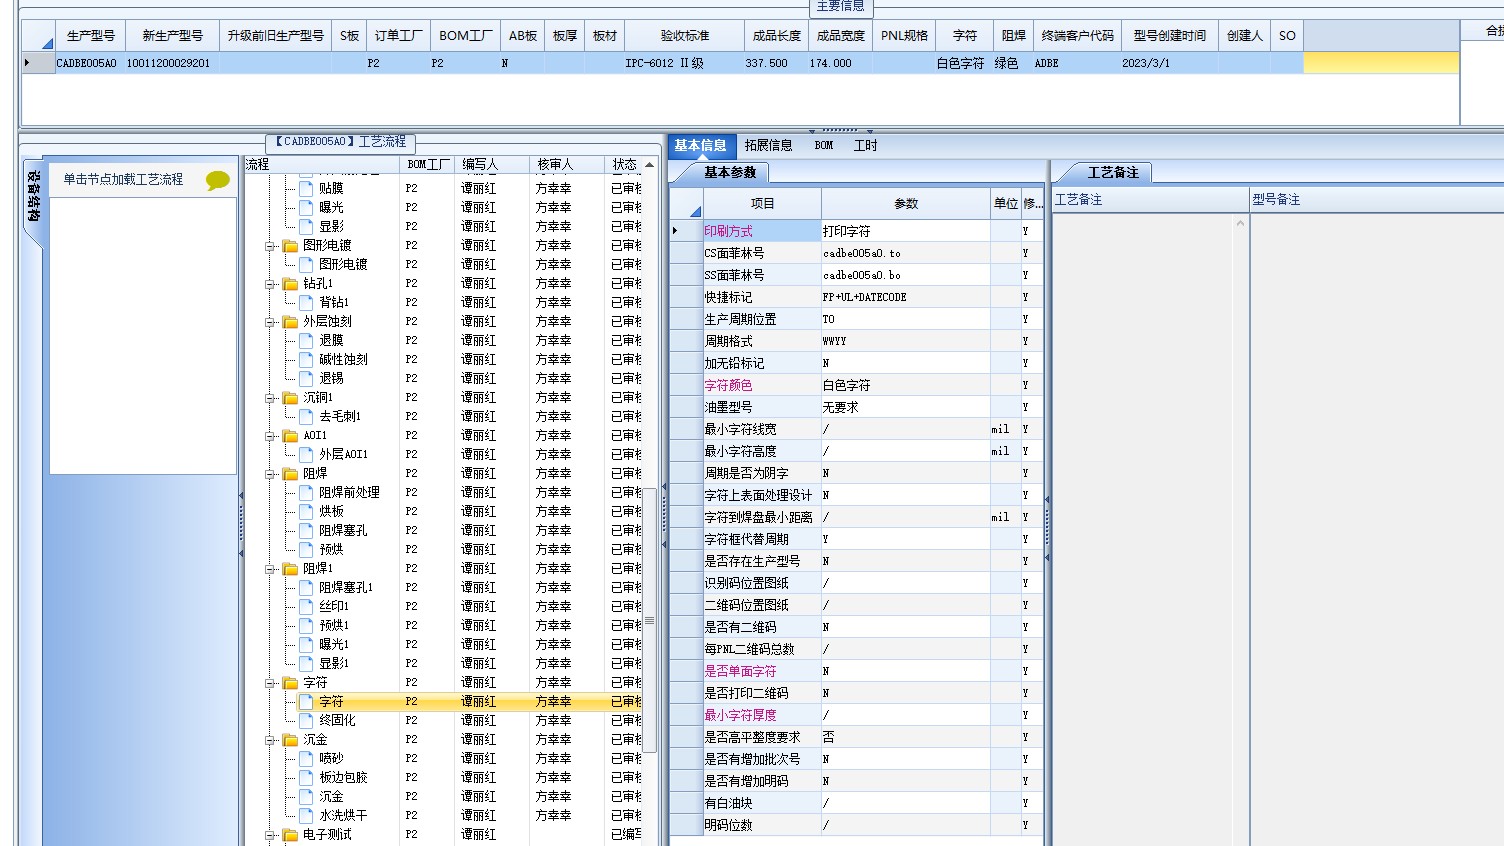Click the 终端客户代码 column header
The height and width of the screenshot is (846, 1504).
(x=1077, y=36)
